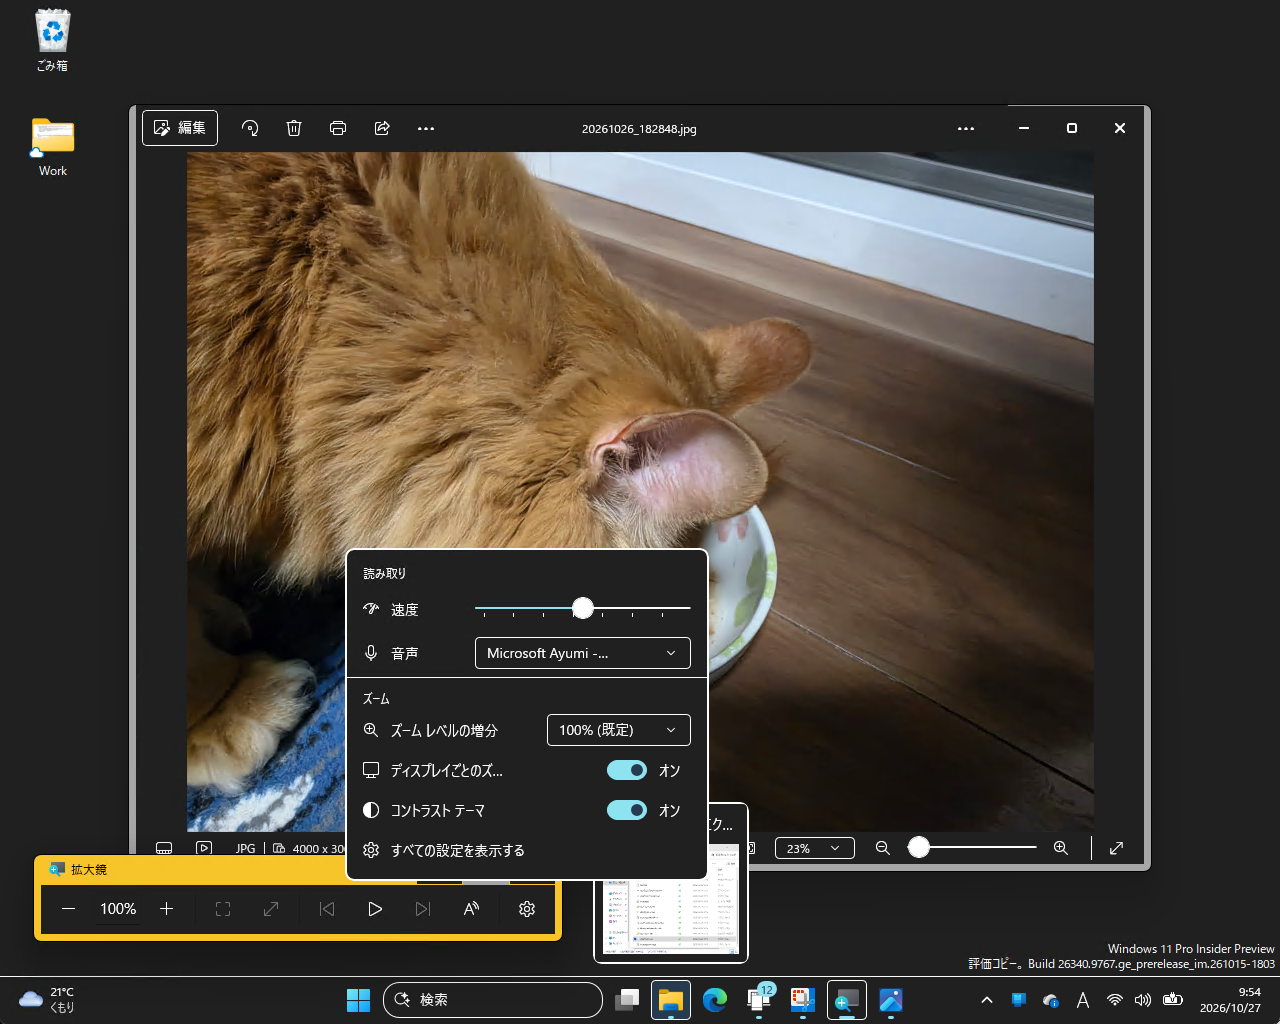Zoom in the photo with plus magnifier icon

coord(1061,848)
